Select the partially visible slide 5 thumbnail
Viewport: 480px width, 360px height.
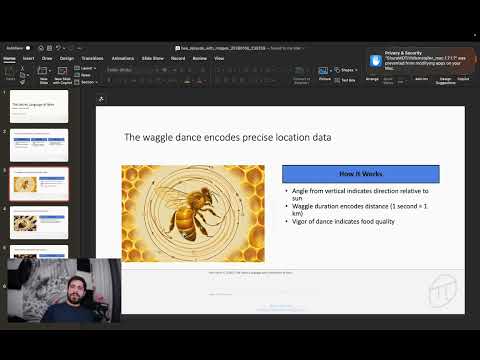pyautogui.click(x=39, y=252)
